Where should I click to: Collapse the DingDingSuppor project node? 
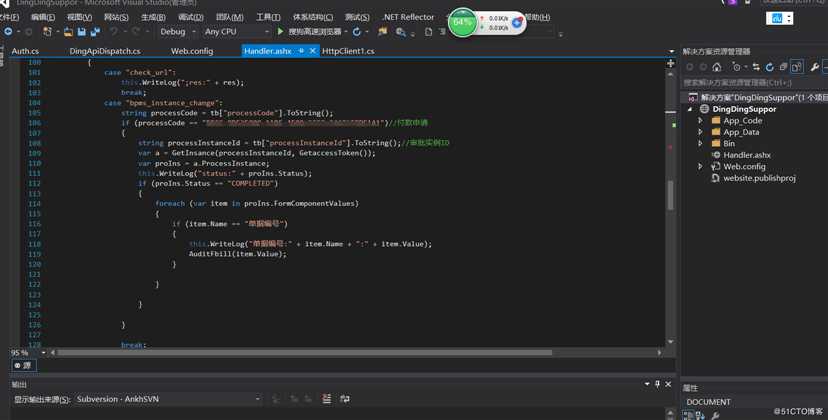coord(690,109)
